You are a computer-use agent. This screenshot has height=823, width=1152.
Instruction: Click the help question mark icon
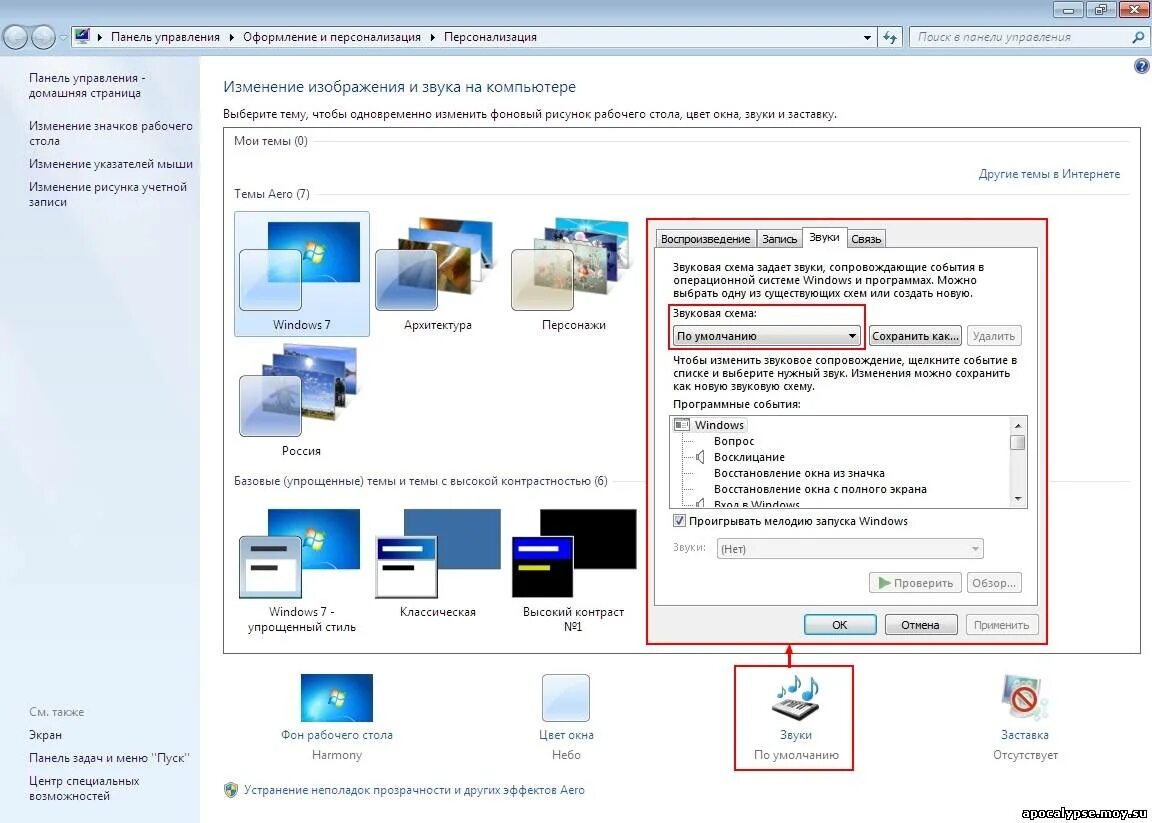tap(1141, 66)
